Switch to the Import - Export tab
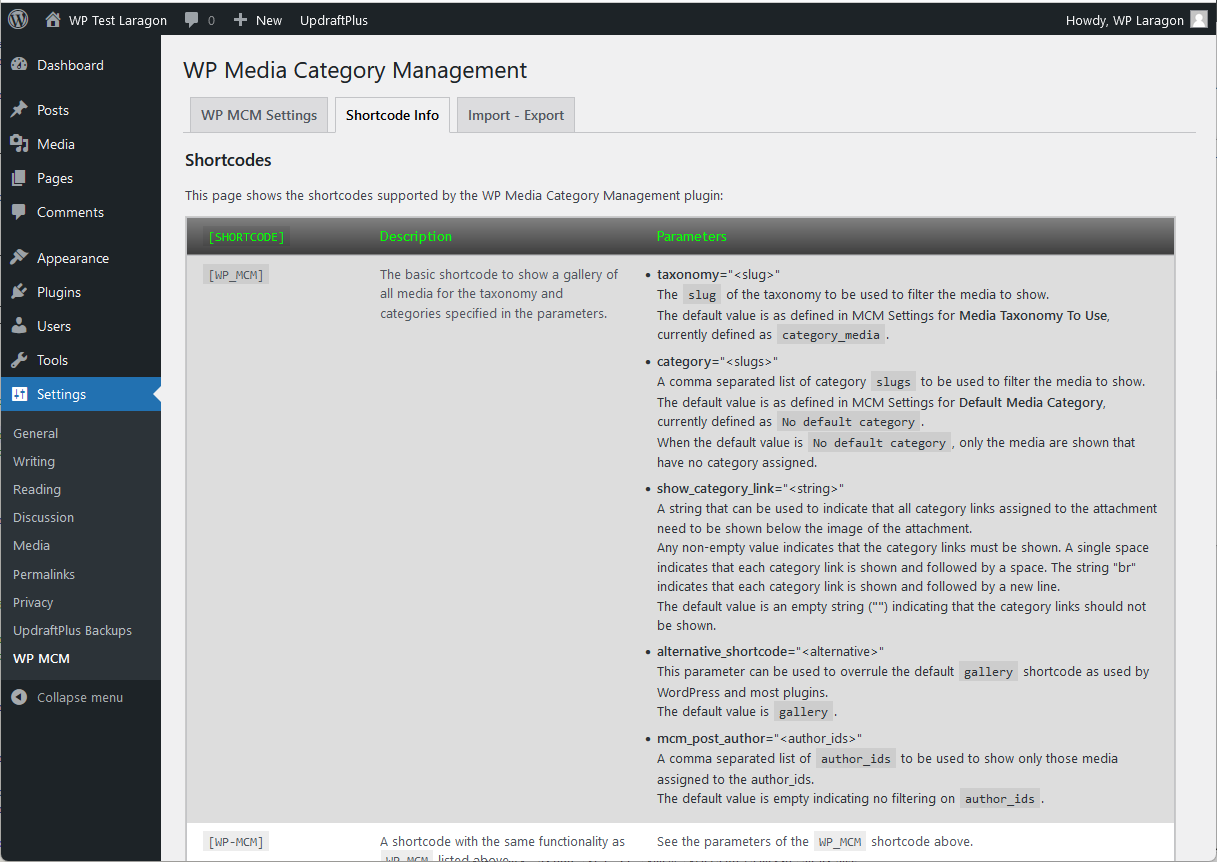This screenshot has width=1217, height=862. 516,115
